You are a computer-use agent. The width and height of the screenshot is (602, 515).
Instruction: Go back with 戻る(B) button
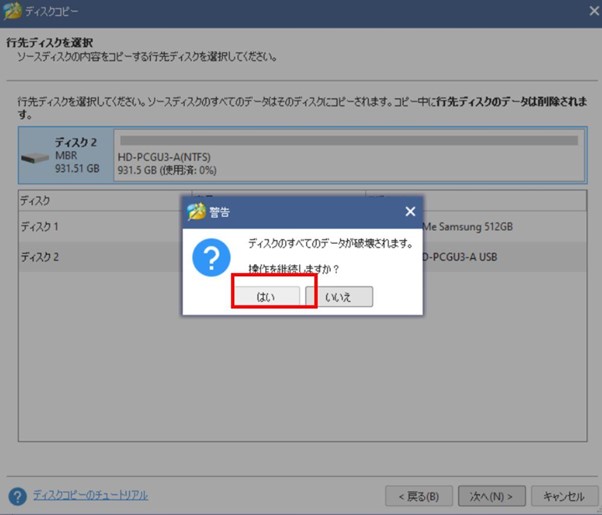tap(419, 496)
